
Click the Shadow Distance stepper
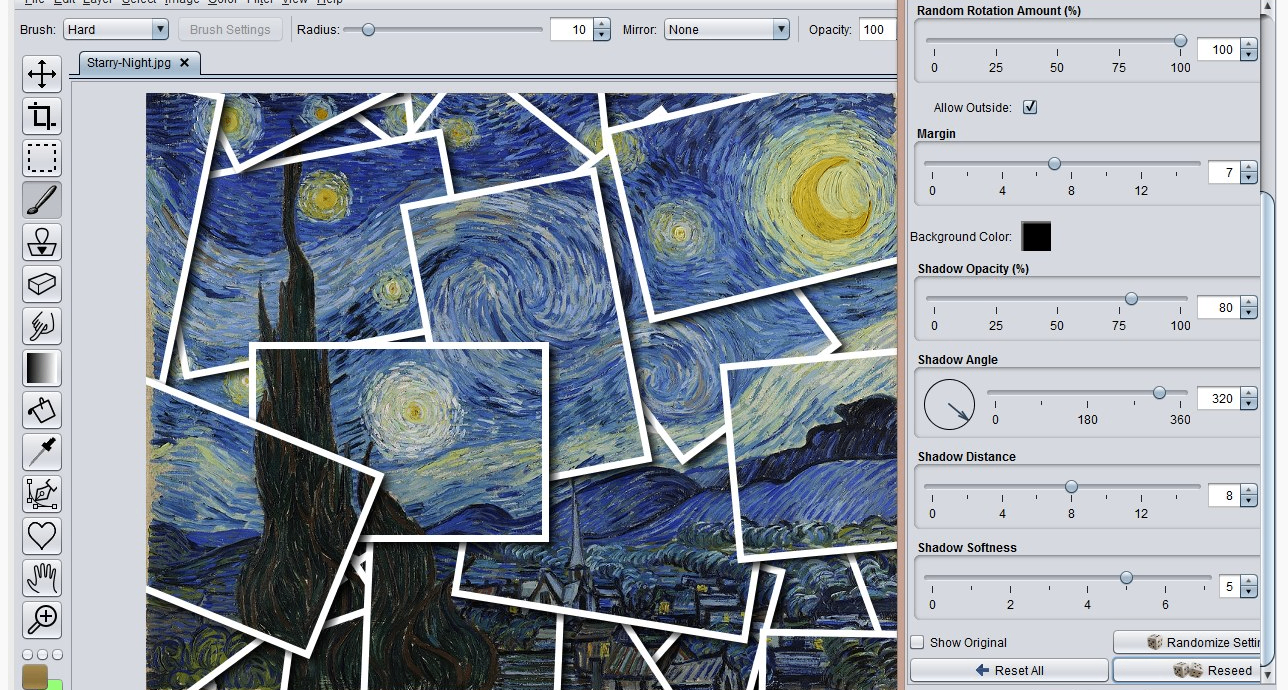coord(1248,496)
